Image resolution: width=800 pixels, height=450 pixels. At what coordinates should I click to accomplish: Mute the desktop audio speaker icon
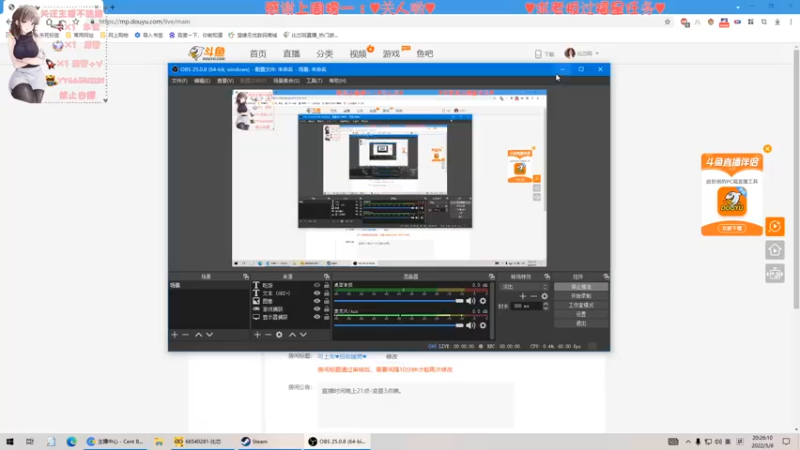tap(470, 301)
